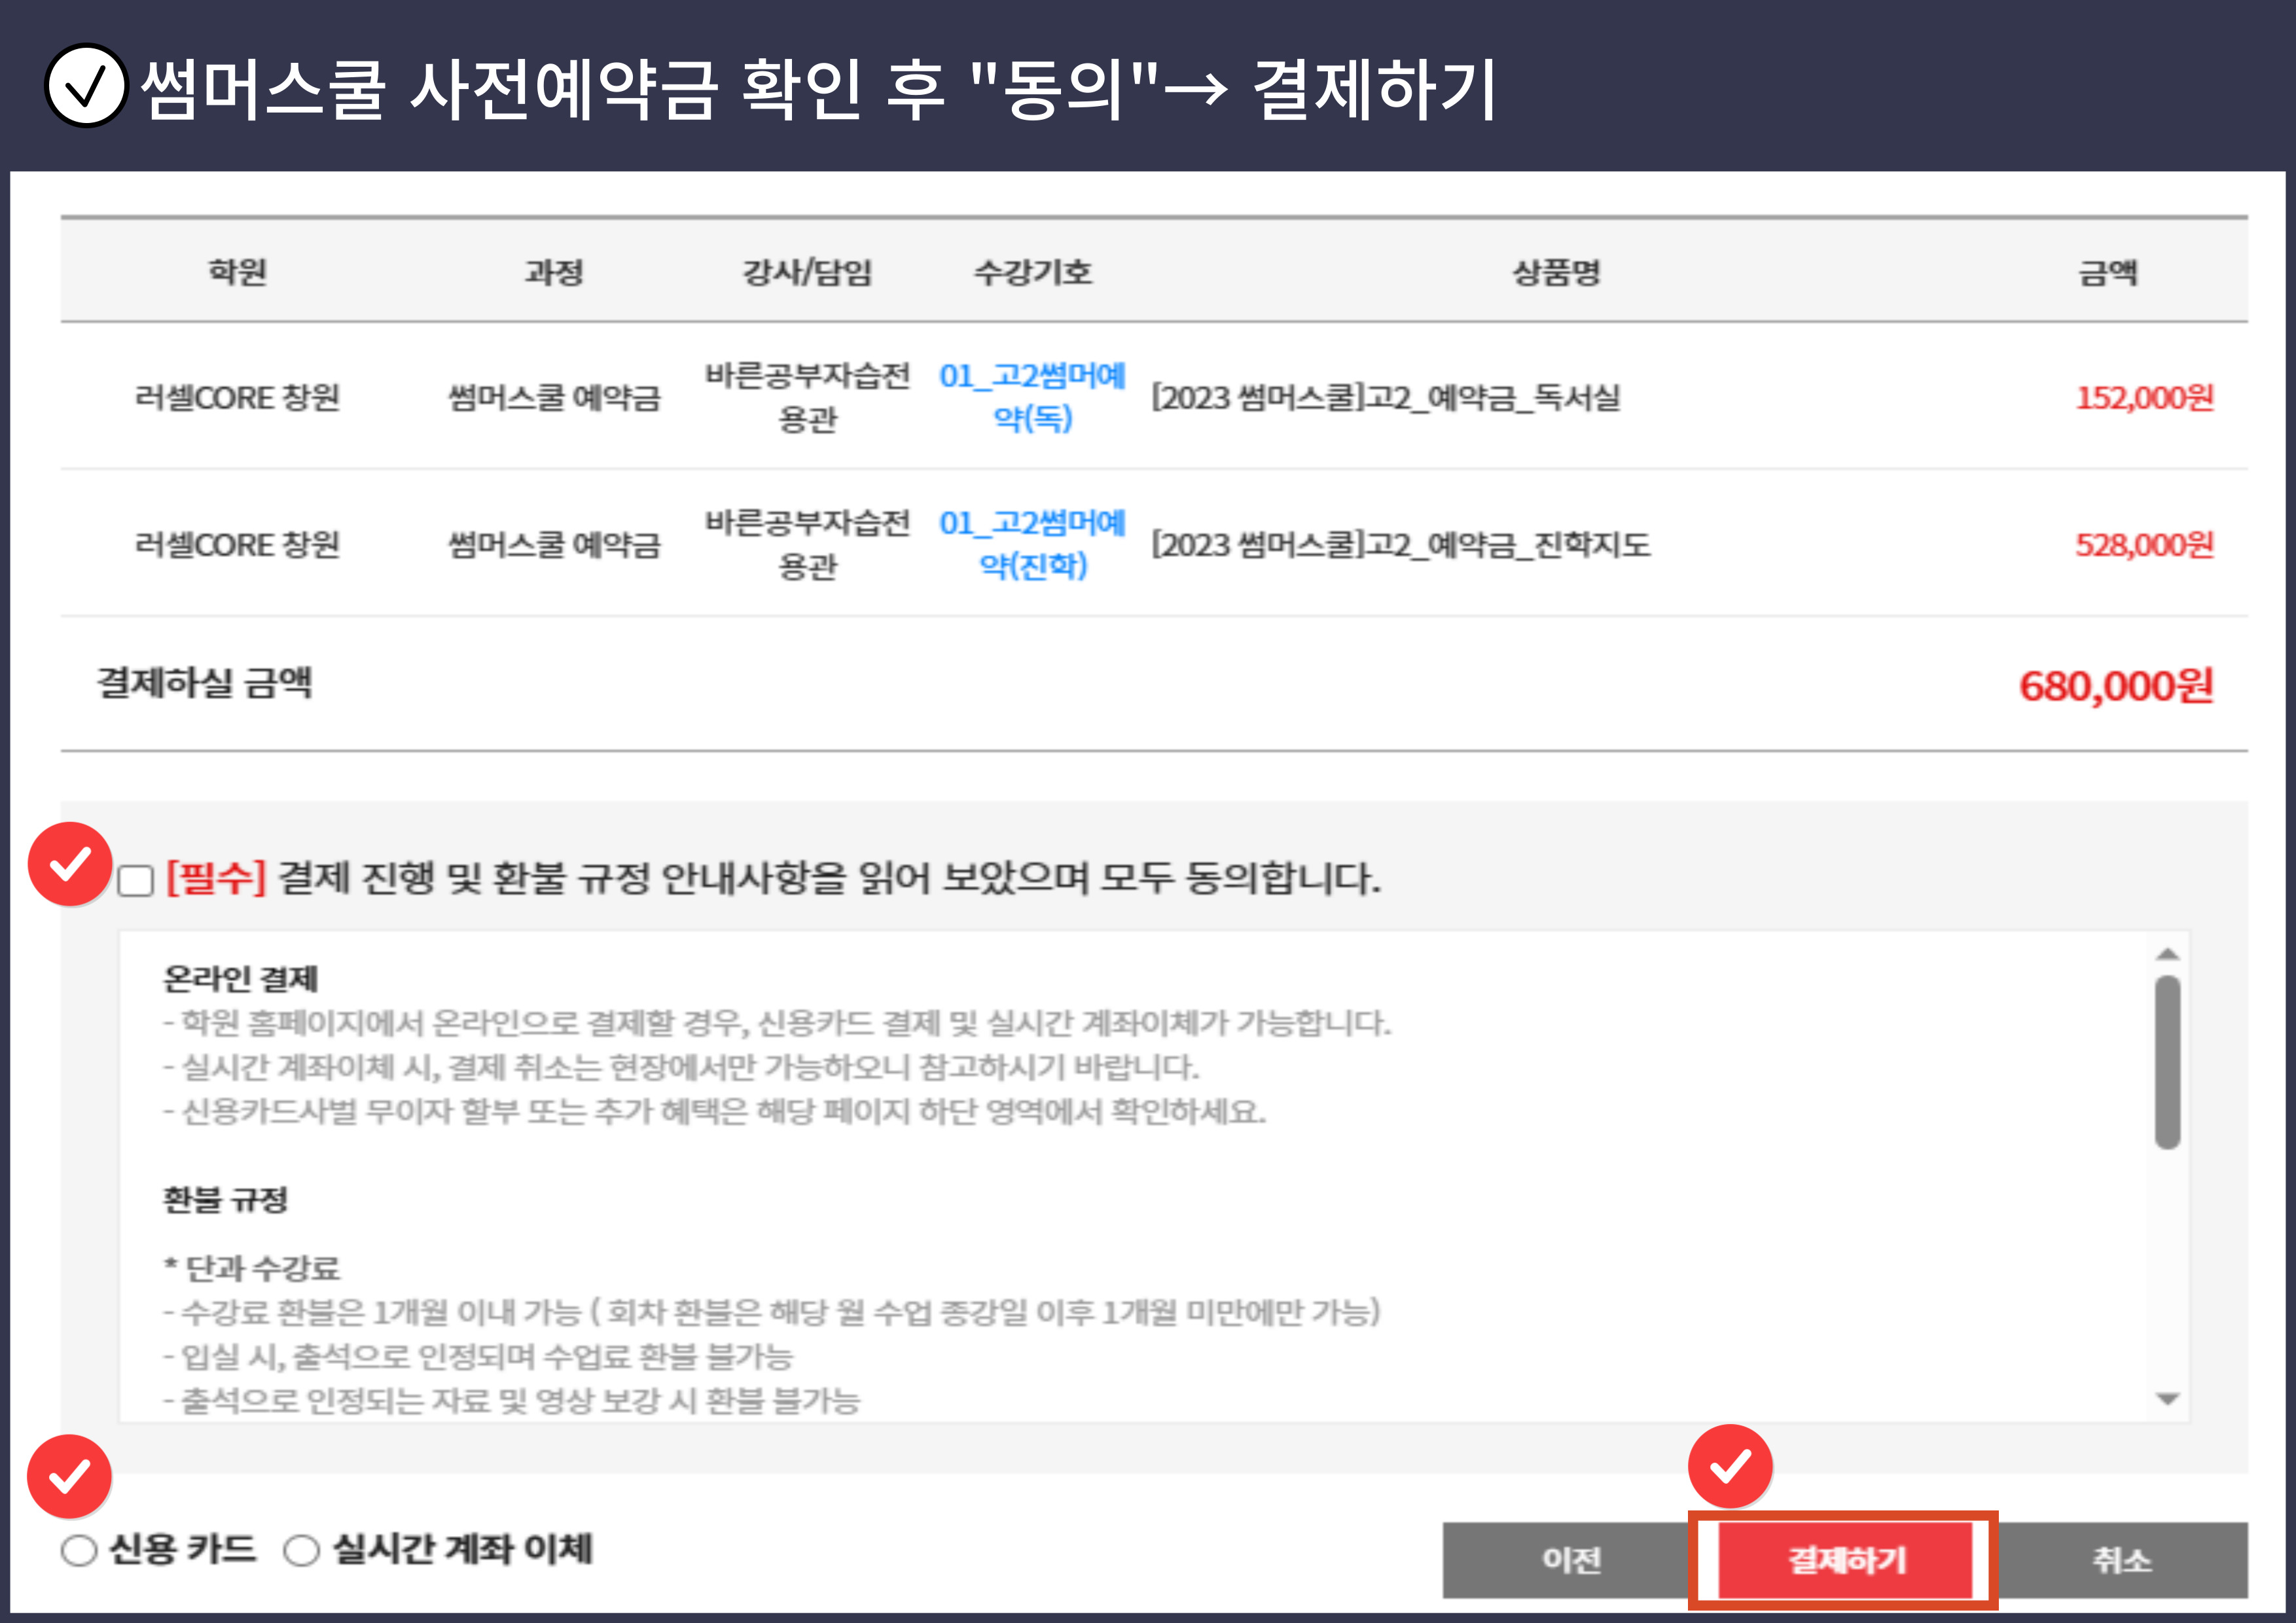Click the 온라인 결제 heading in terms

pos(240,978)
